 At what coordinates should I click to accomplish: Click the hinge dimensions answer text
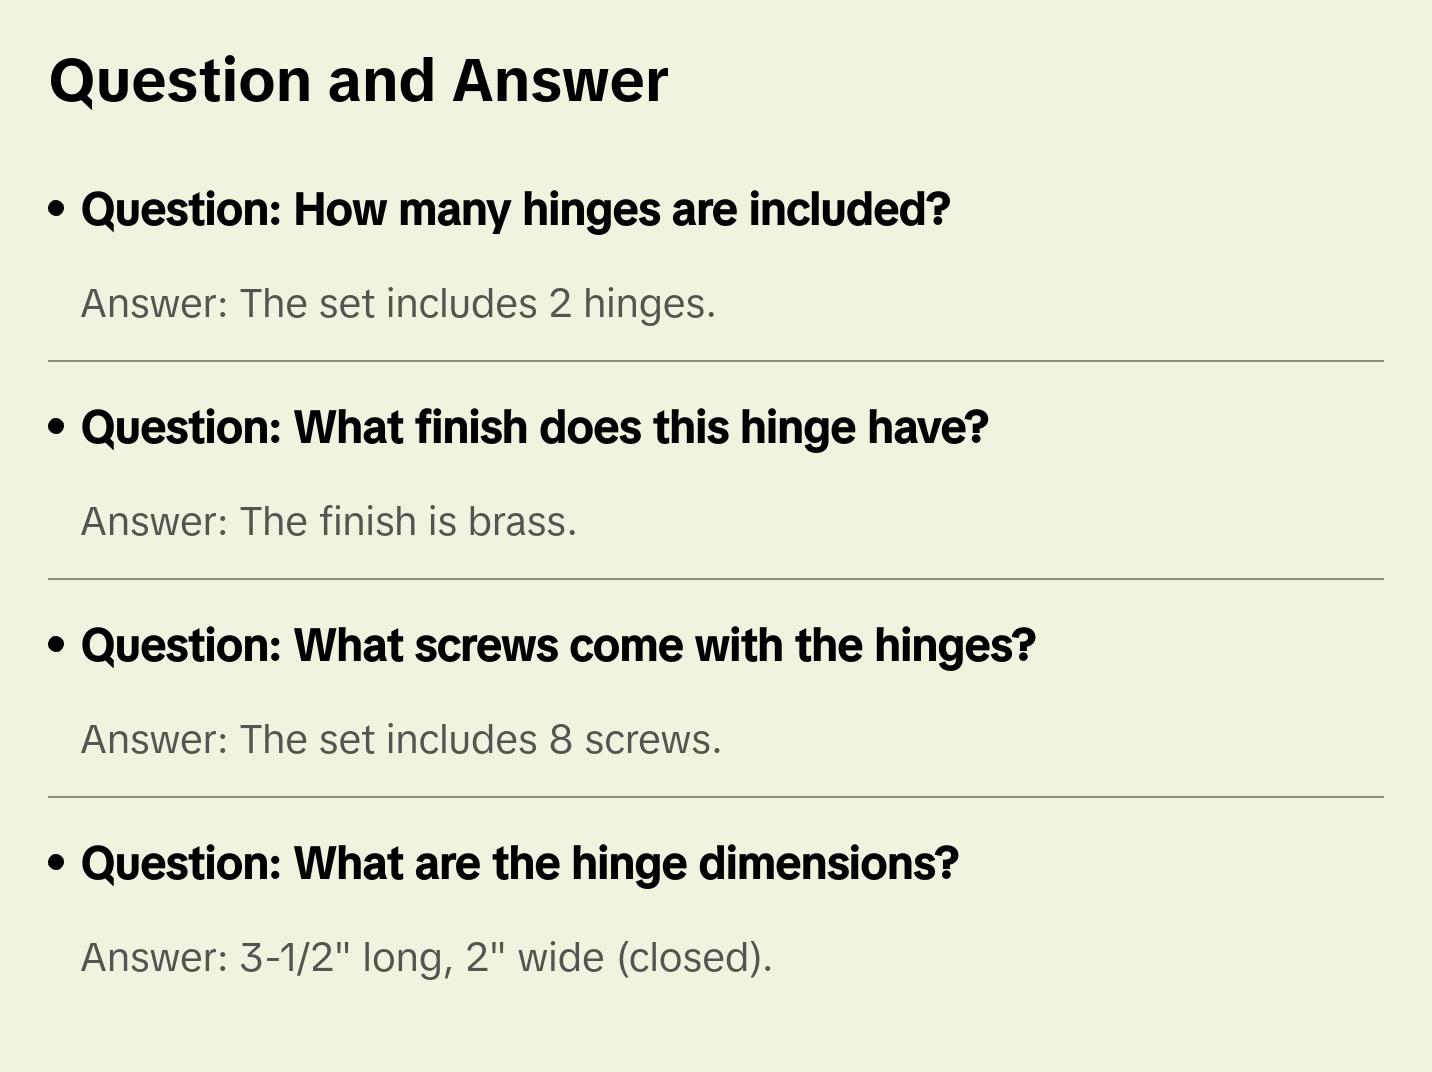(x=426, y=958)
